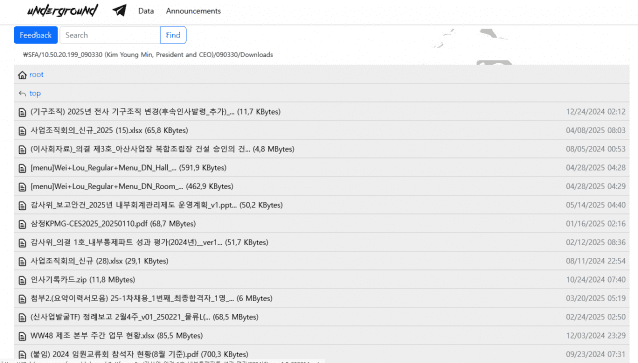Navigate up via the top link
This screenshot has height=363, width=638.
click(35, 93)
